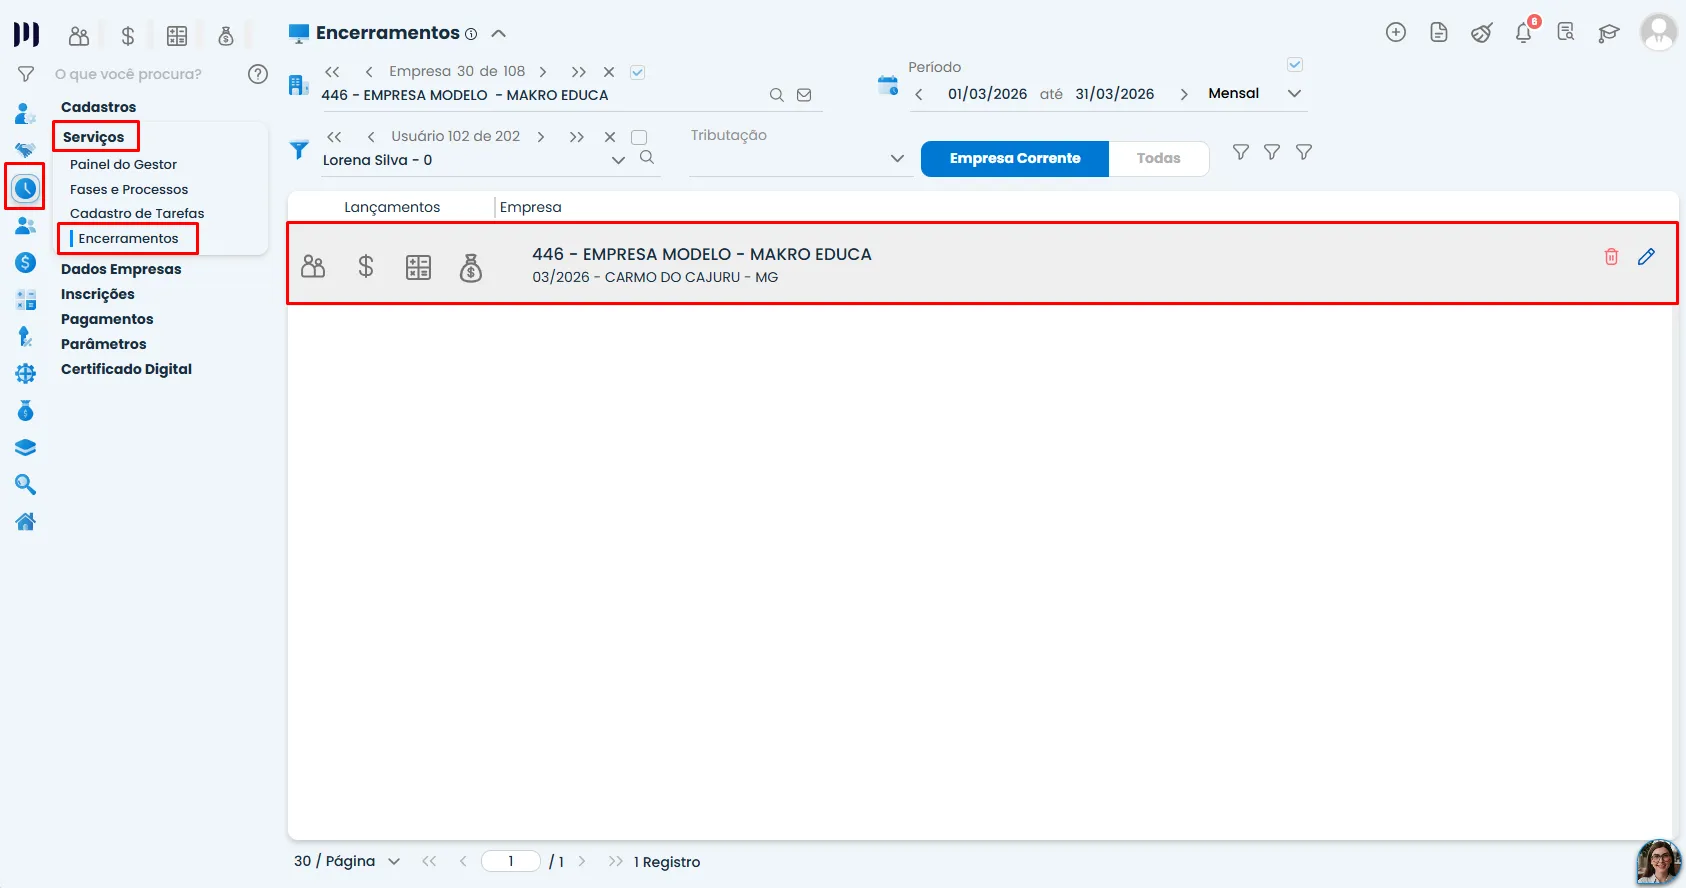Viewport: 1686px width, 888px height.
Task: Click the info icon beside Encerramentos title
Action: coord(471,34)
